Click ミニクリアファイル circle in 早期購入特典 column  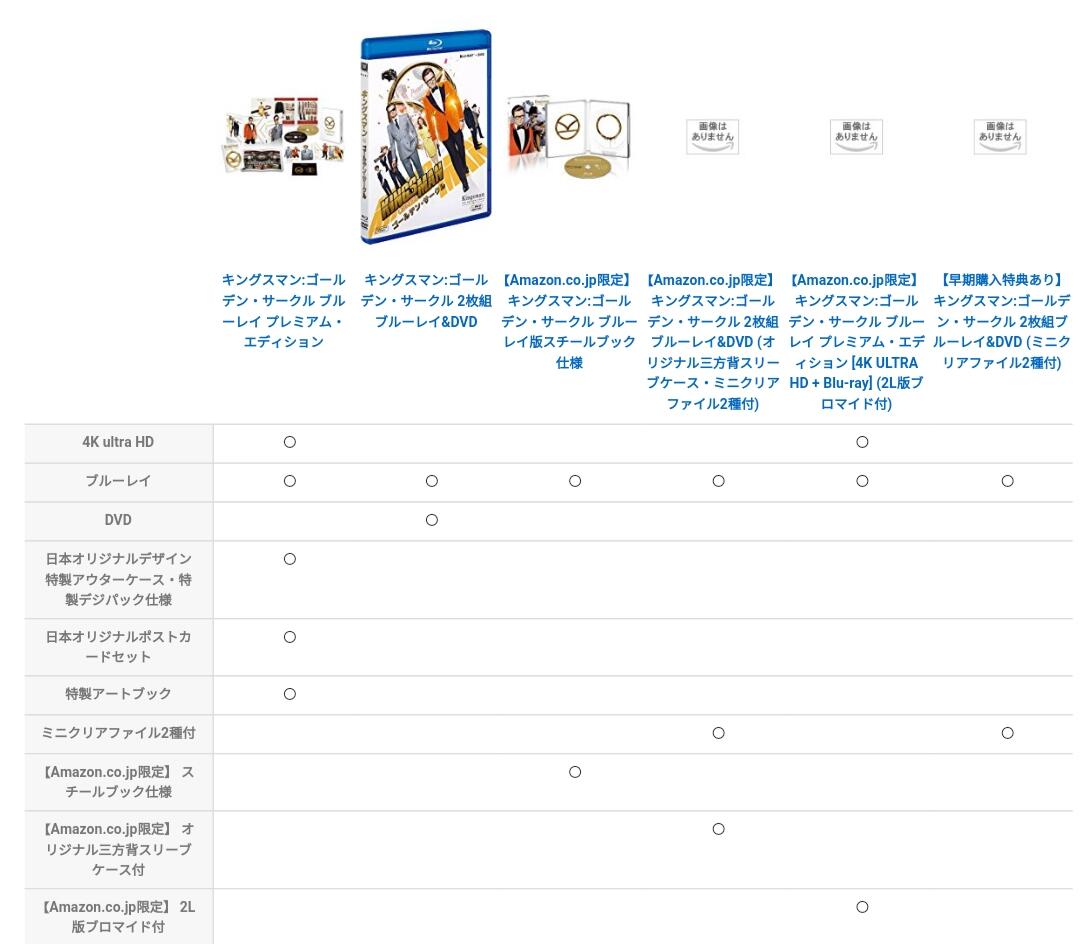click(1008, 733)
